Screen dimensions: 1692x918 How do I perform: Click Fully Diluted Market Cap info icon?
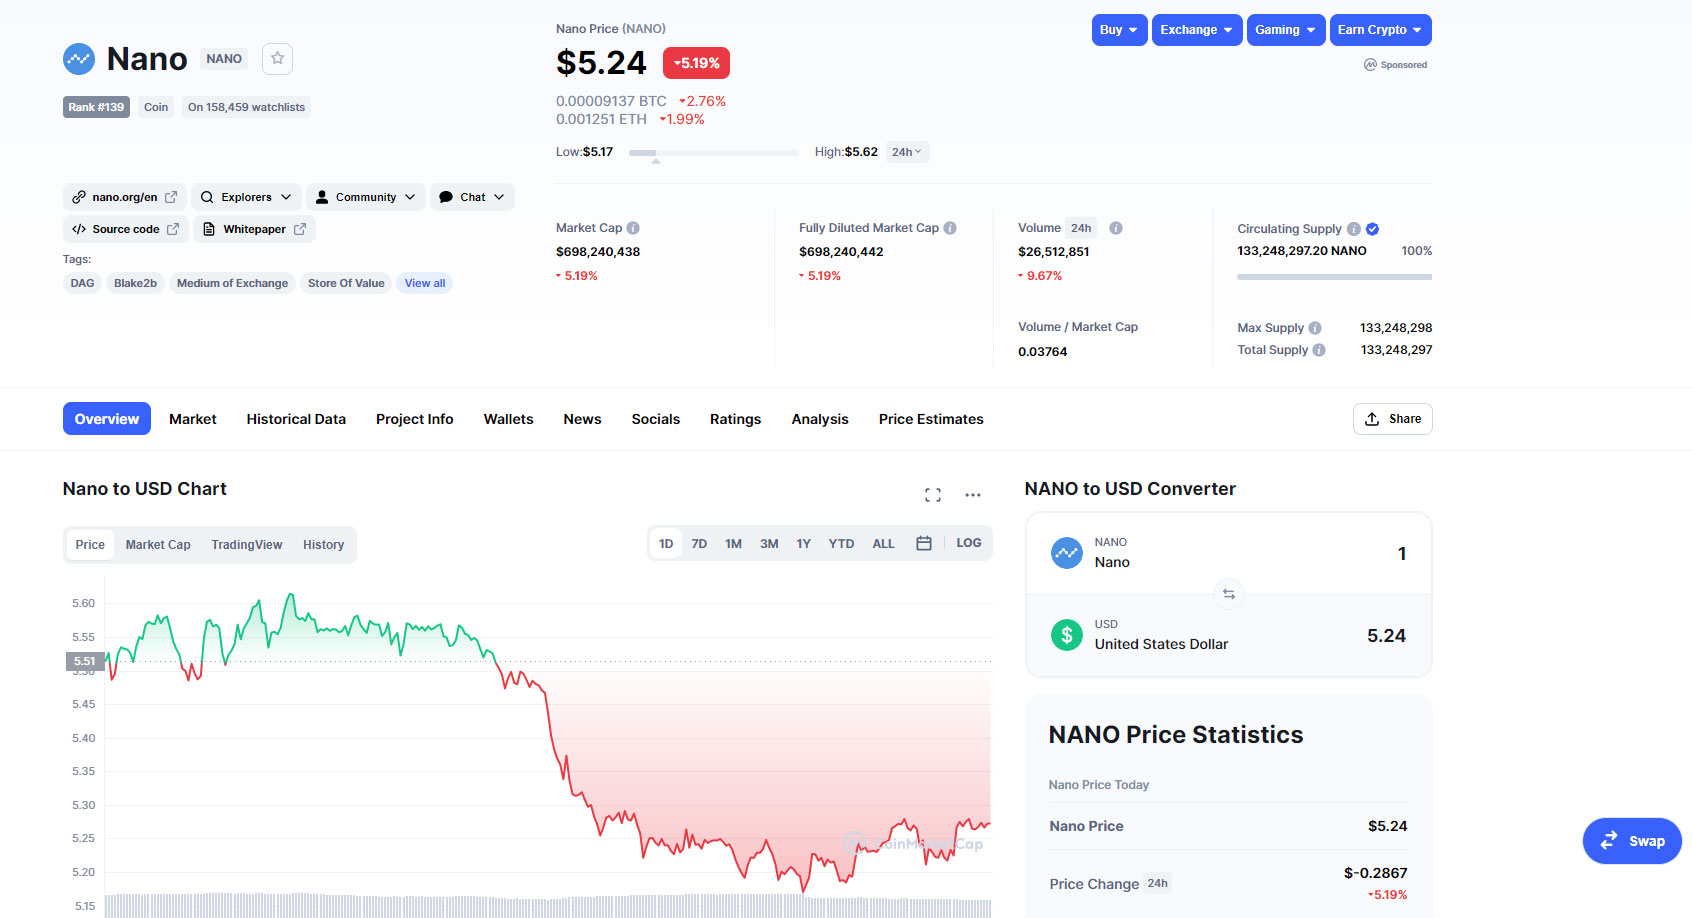point(950,228)
